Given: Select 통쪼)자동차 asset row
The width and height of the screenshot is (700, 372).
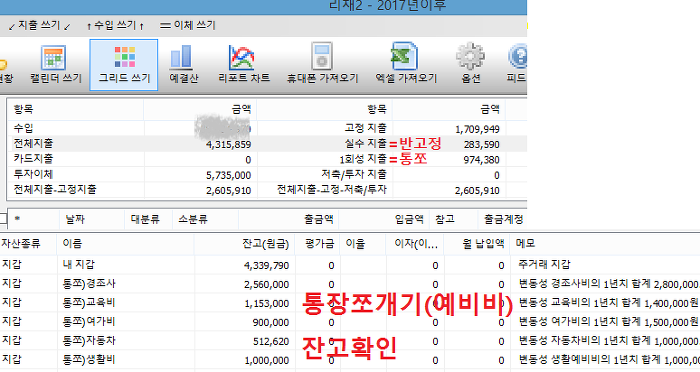Looking at the screenshot, I should (x=350, y=341).
